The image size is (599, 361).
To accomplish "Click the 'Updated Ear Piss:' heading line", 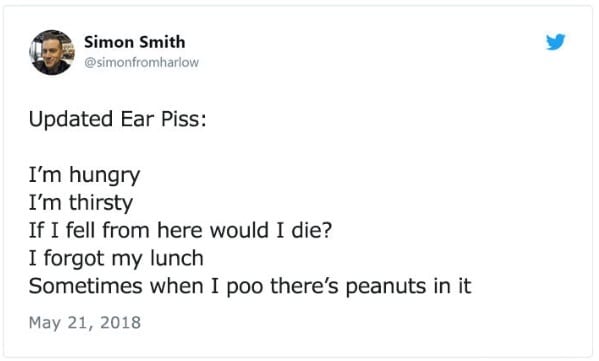I will click(117, 119).
